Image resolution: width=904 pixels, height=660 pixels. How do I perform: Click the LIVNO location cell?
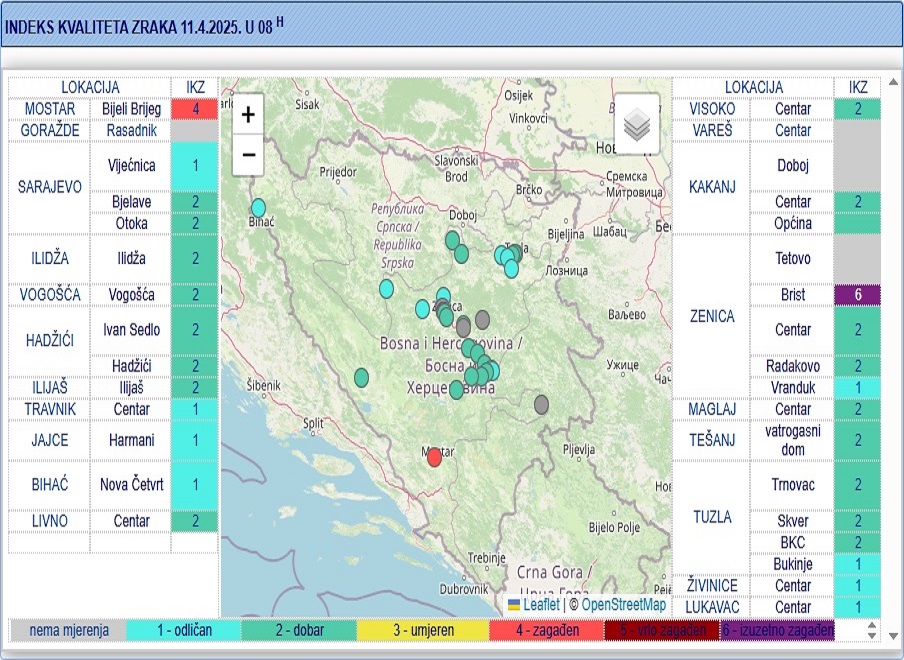coord(50,521)
